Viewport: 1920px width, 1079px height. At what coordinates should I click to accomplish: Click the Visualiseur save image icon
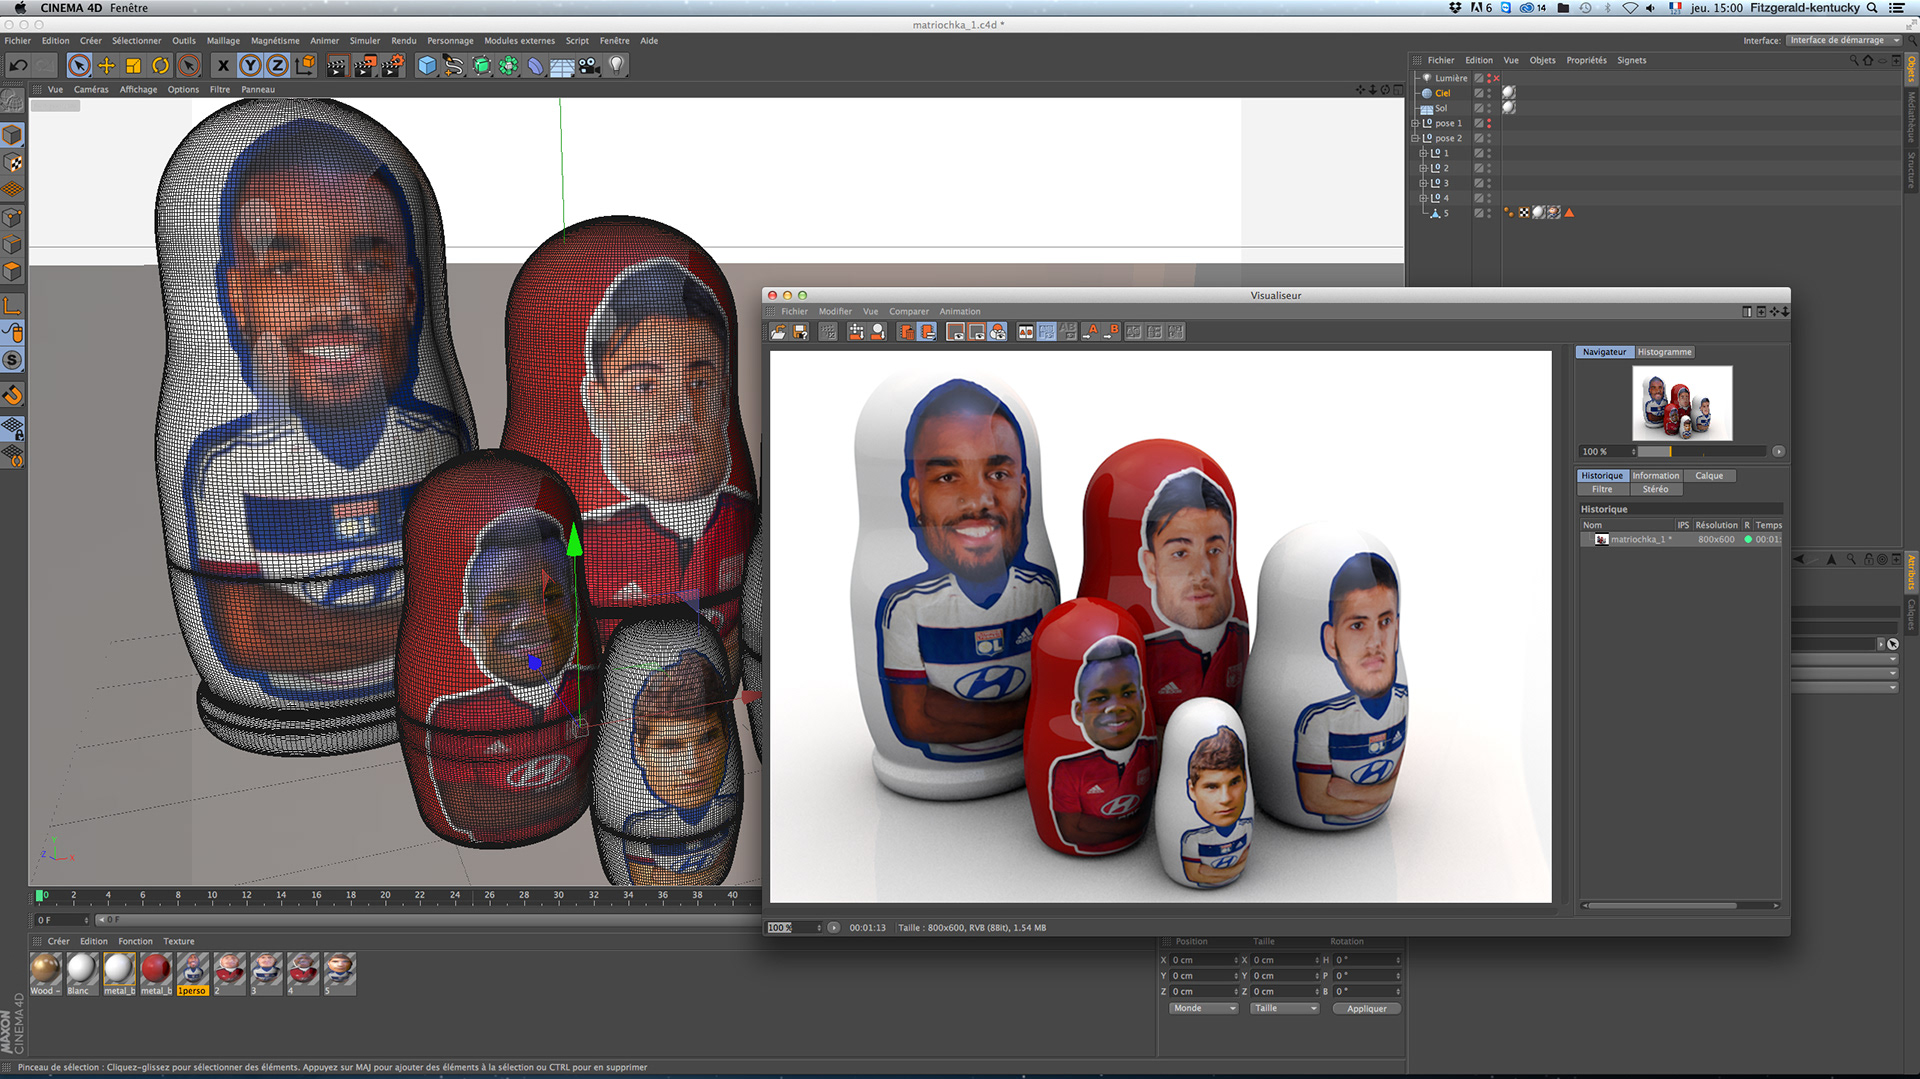800,332
